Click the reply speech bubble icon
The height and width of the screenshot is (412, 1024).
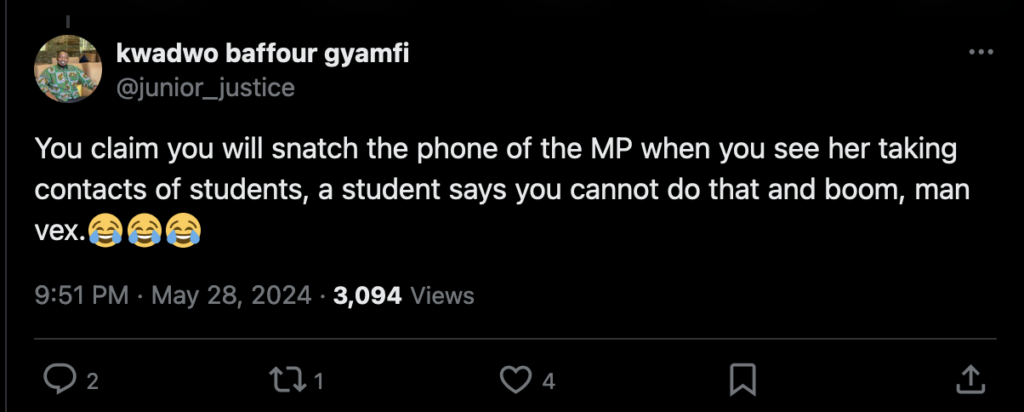pyautogui.click(x=60, y=379)
